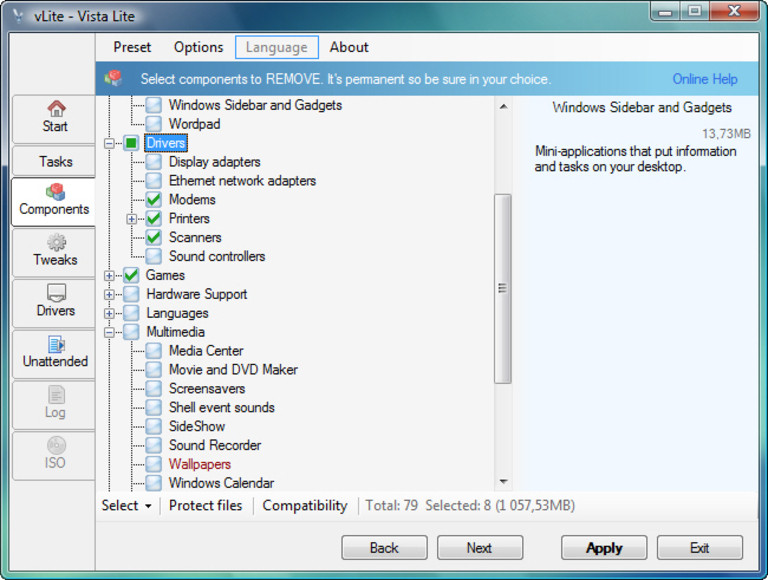Collapse the Multimedia tree node
Image resolution: width=768 pixels, height=580 pixels.
click(x=109, y=332)
